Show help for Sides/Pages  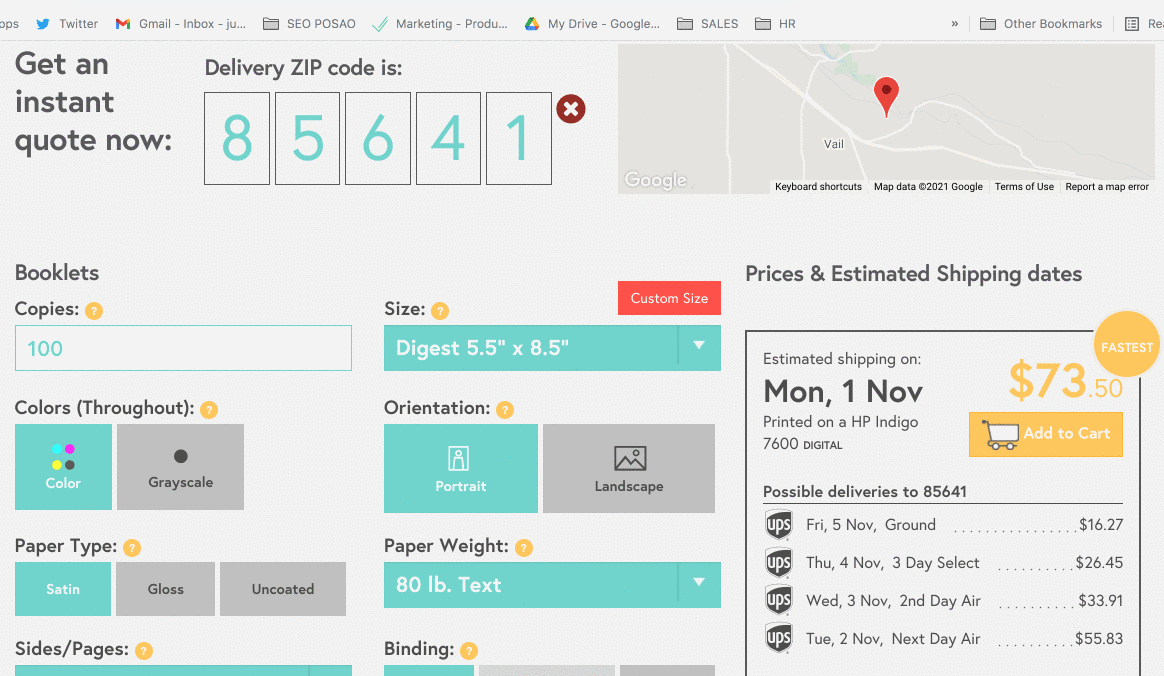point(144,651)
